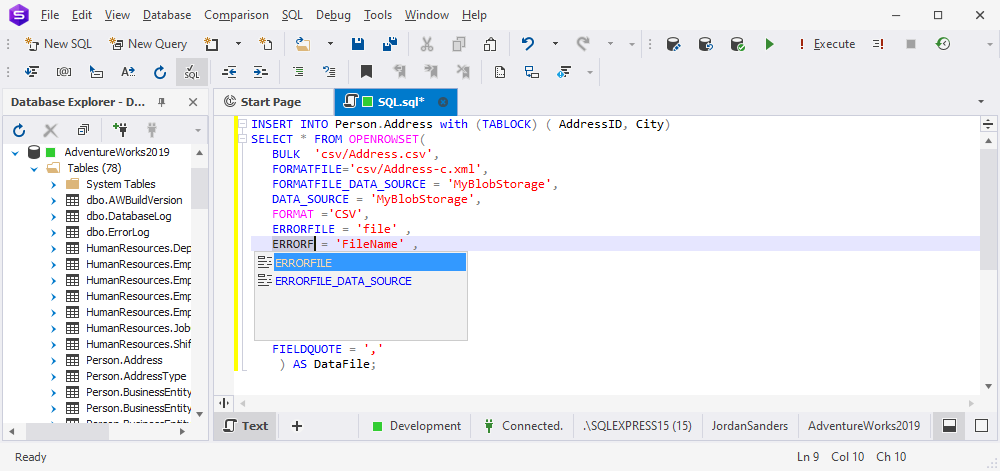The height and width of the screenshot is (471, 1000).
Task: Click the new connection plug icon
Action: [119, 131]
